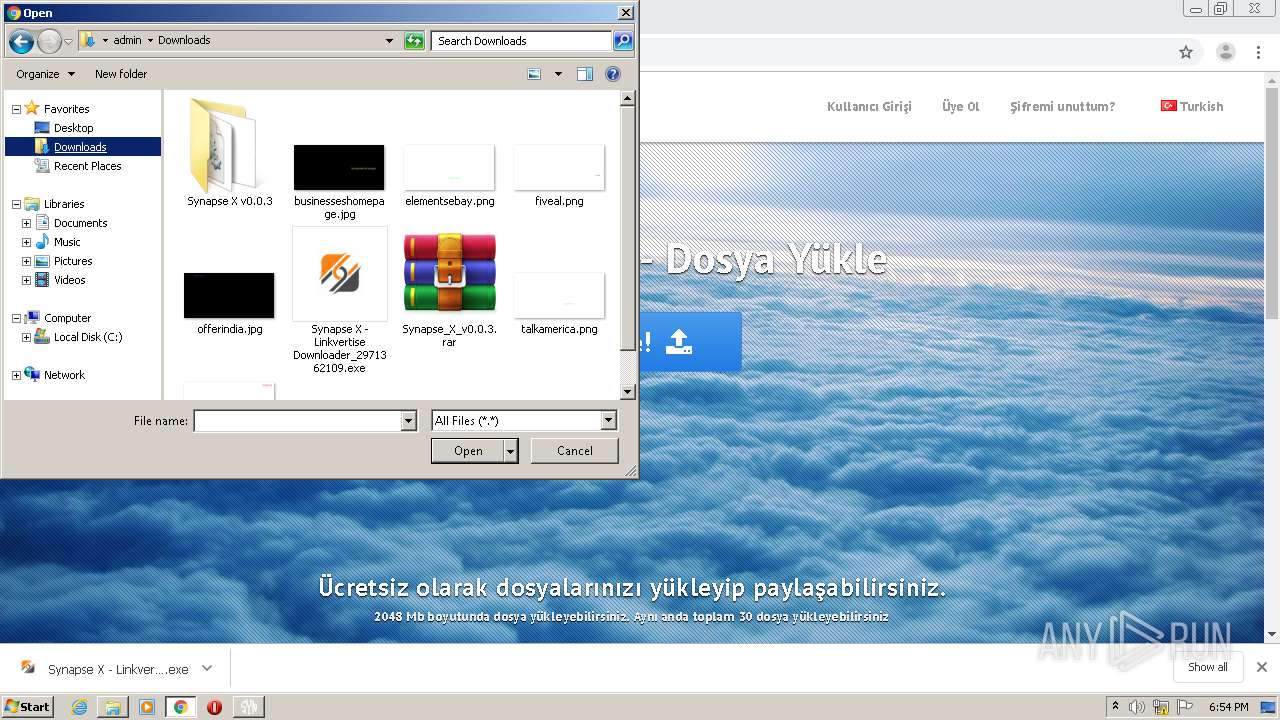Expand the Documents library
Image resolution: width=1280 pixels, height=720 pixels.
coord(26,223)
